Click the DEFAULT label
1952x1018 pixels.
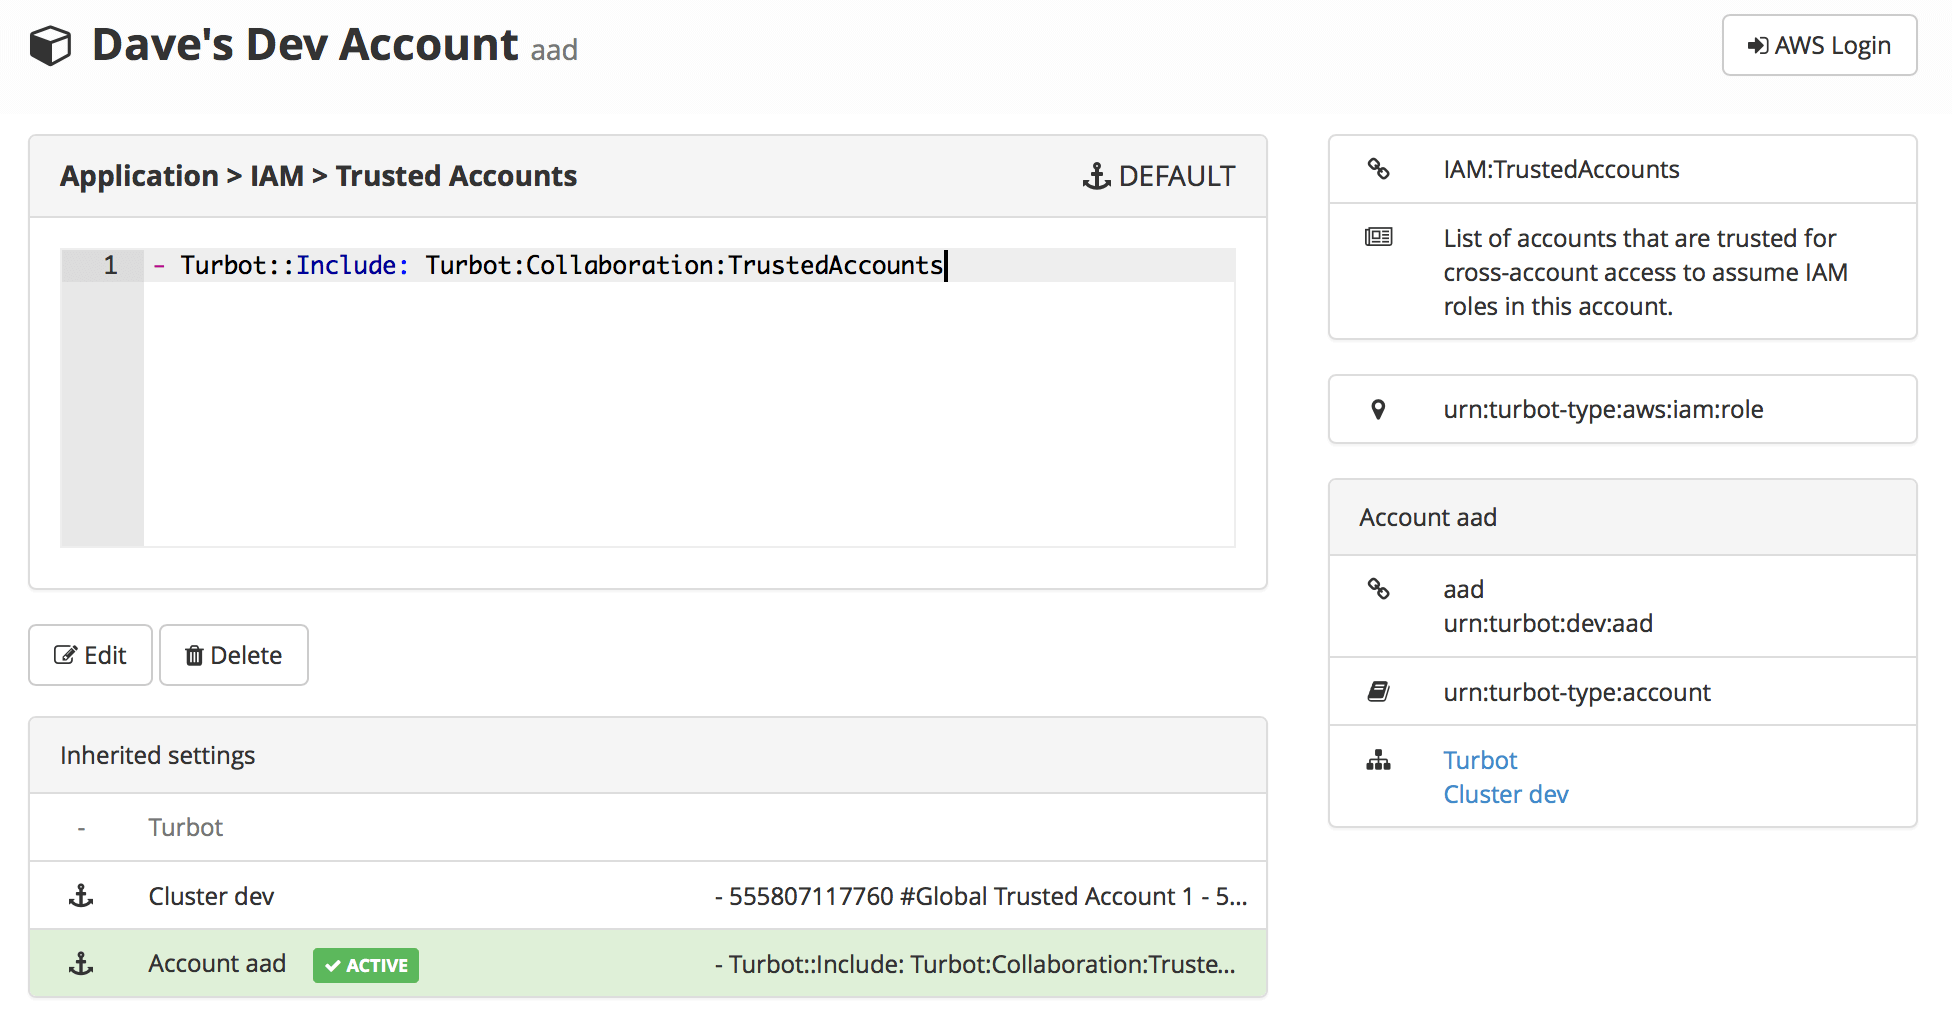1177,176
